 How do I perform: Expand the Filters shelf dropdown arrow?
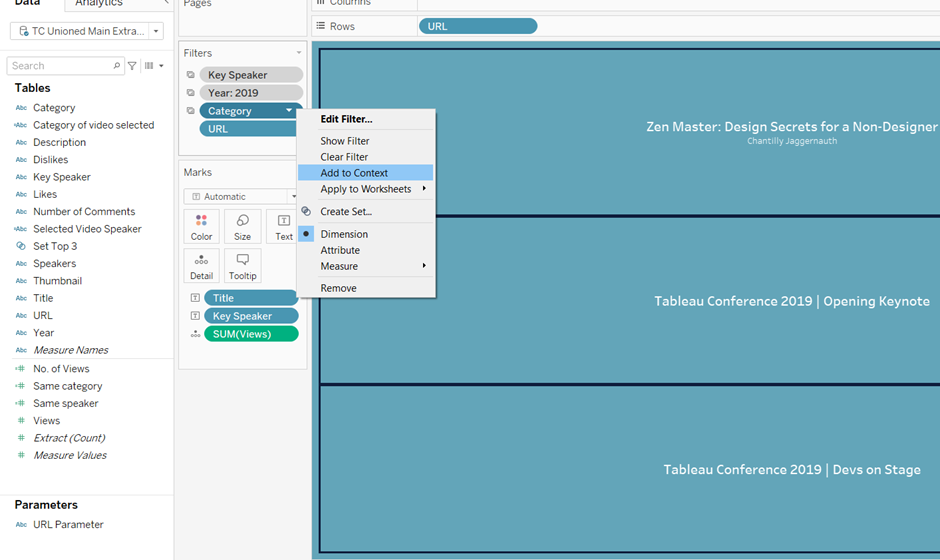coord(299,53)
